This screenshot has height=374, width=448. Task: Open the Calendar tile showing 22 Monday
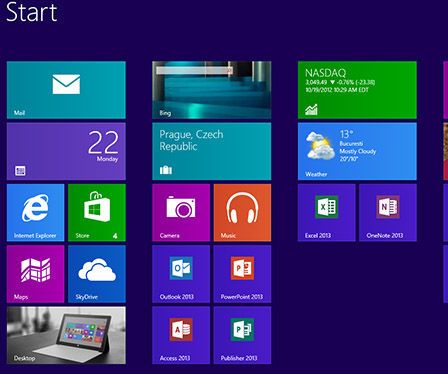66,151
